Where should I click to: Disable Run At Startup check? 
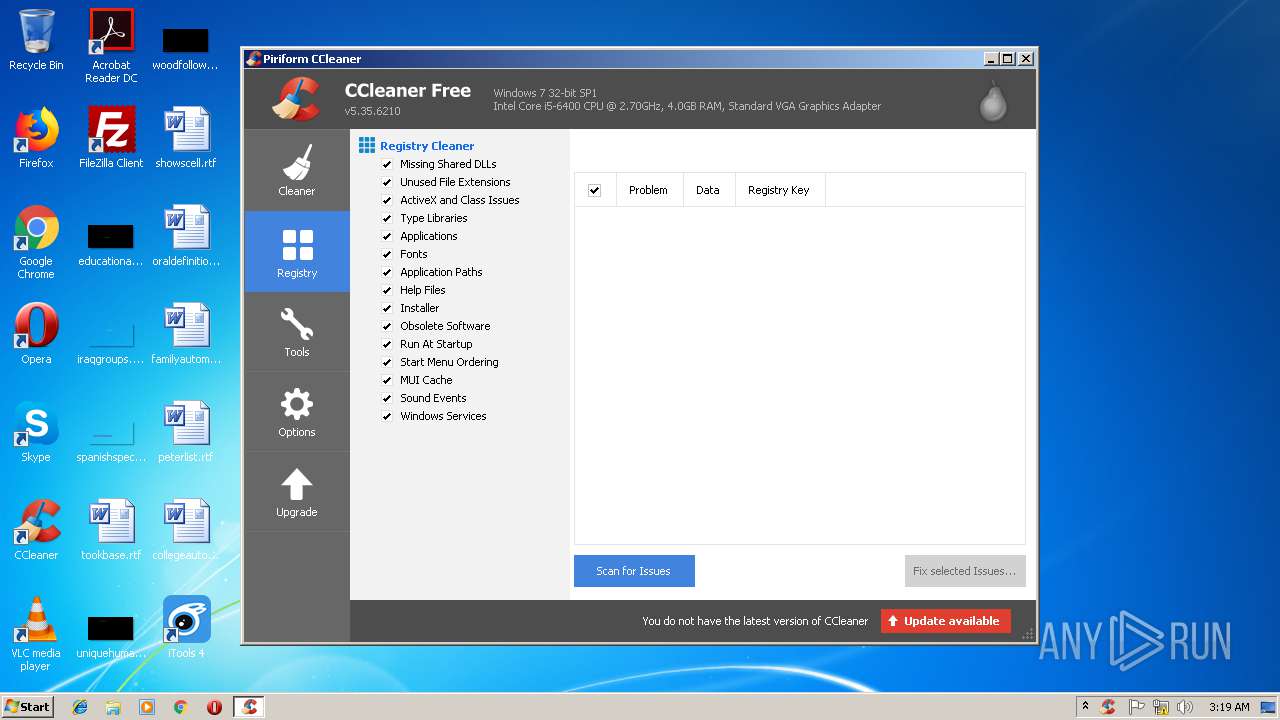(x=387, y=344)
